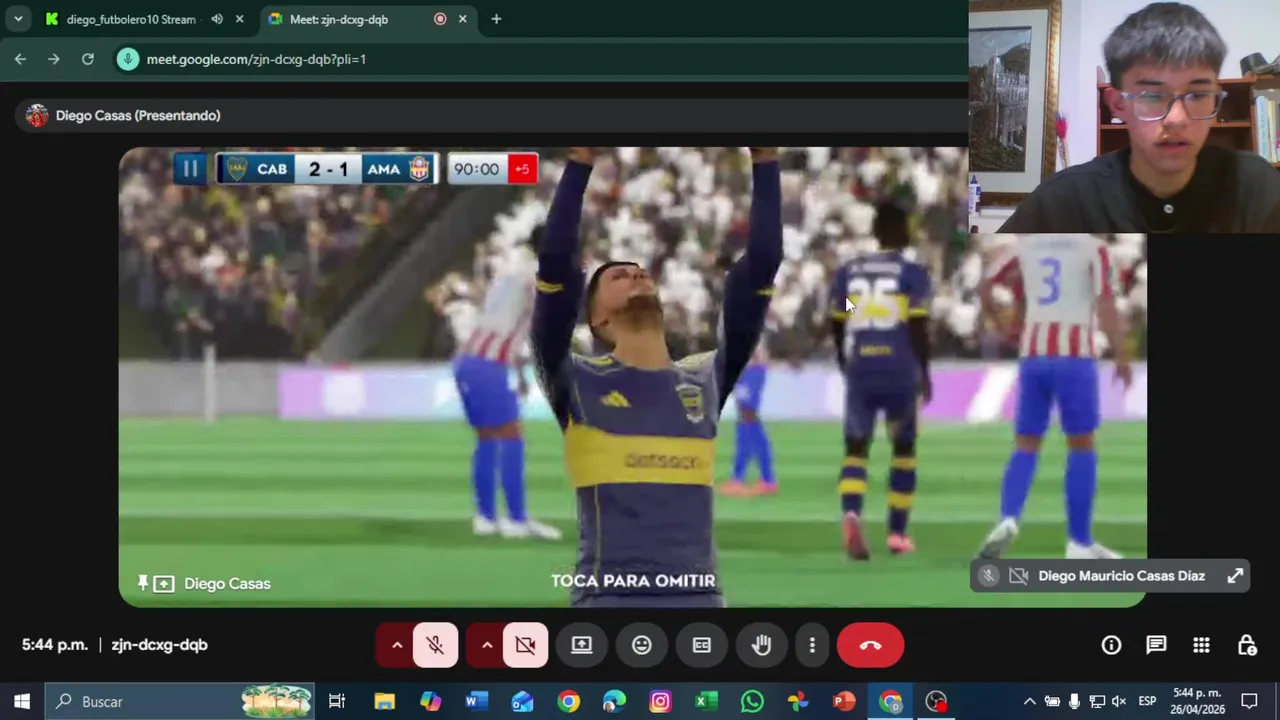Leave the call with red hang-up button
1280x720 pixels.
pos(870,645)
